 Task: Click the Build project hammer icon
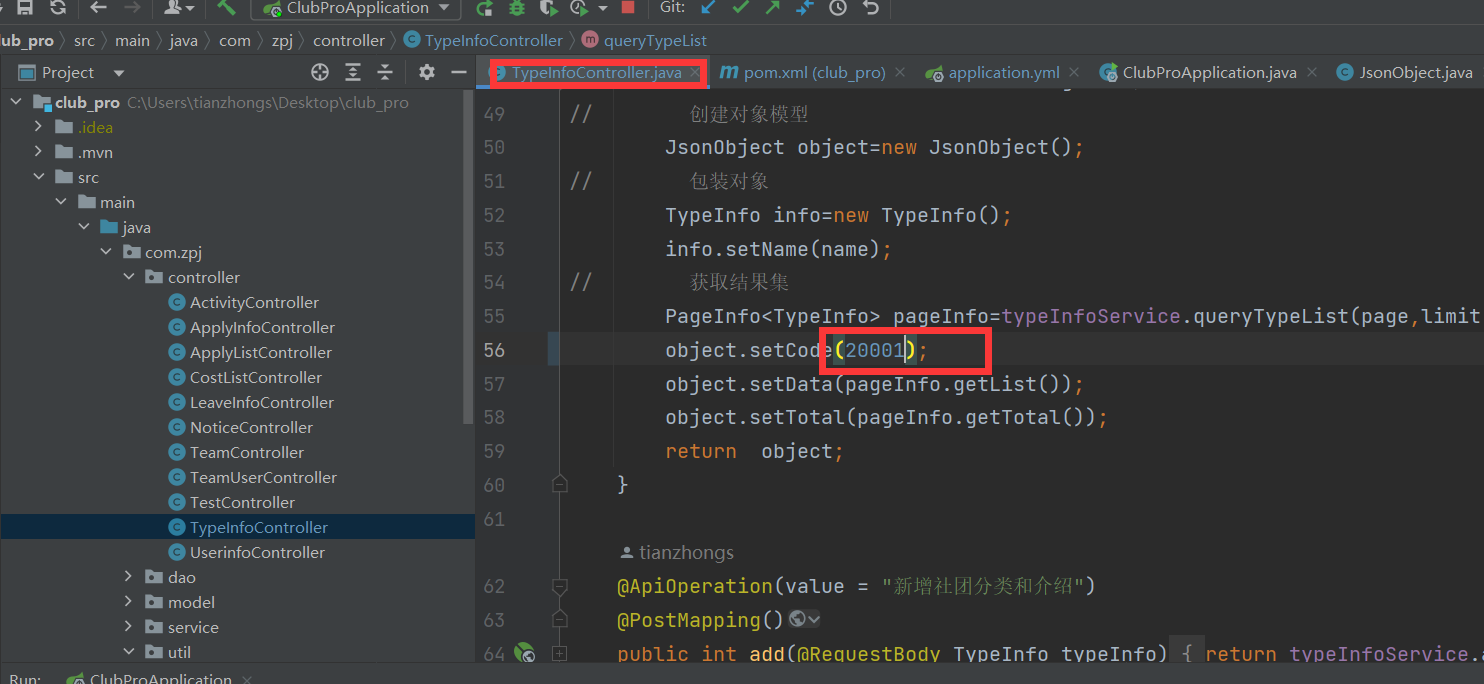click(x=226, y=8)
